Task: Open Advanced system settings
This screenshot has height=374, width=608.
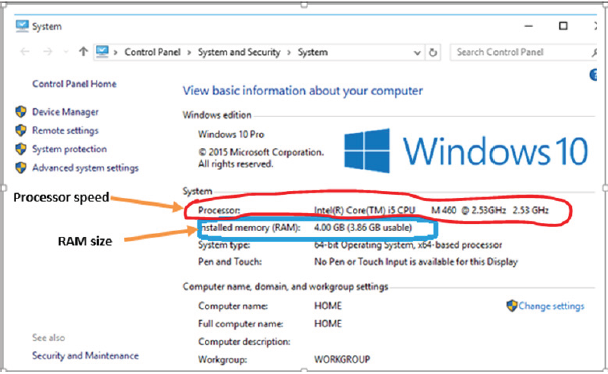Action: click(x=85, y=168)
